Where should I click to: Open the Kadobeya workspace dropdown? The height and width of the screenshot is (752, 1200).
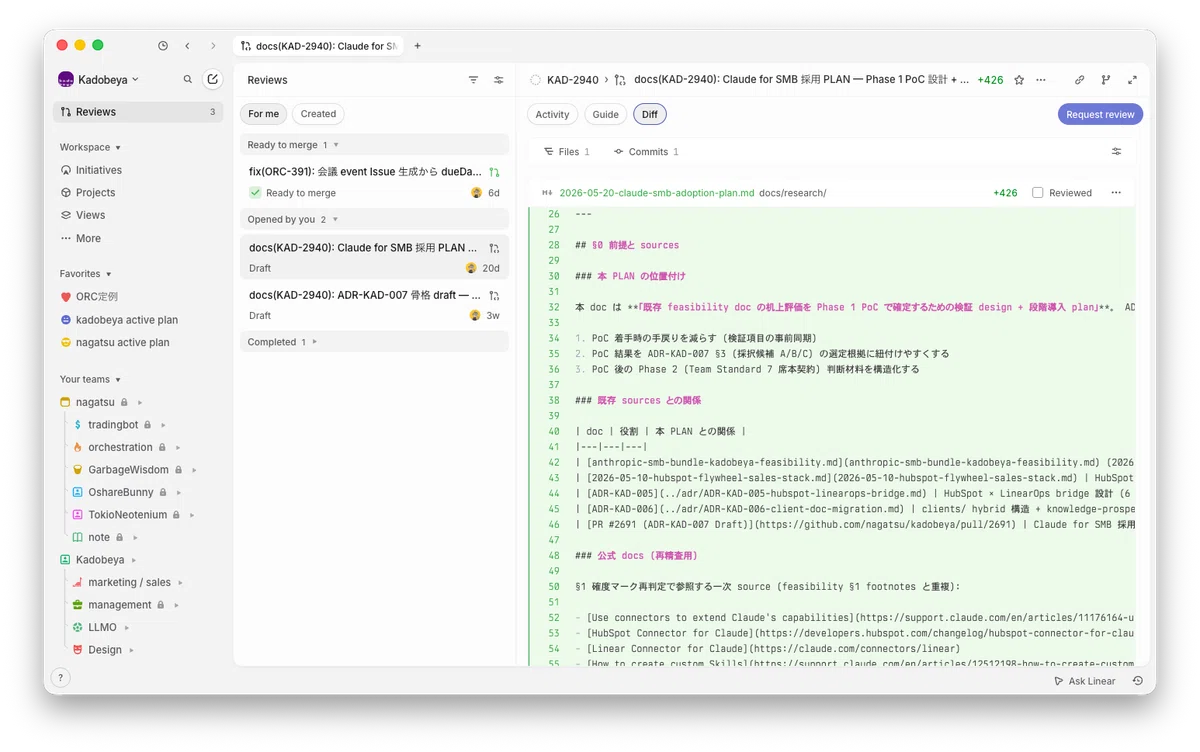(x=98, y=80)
